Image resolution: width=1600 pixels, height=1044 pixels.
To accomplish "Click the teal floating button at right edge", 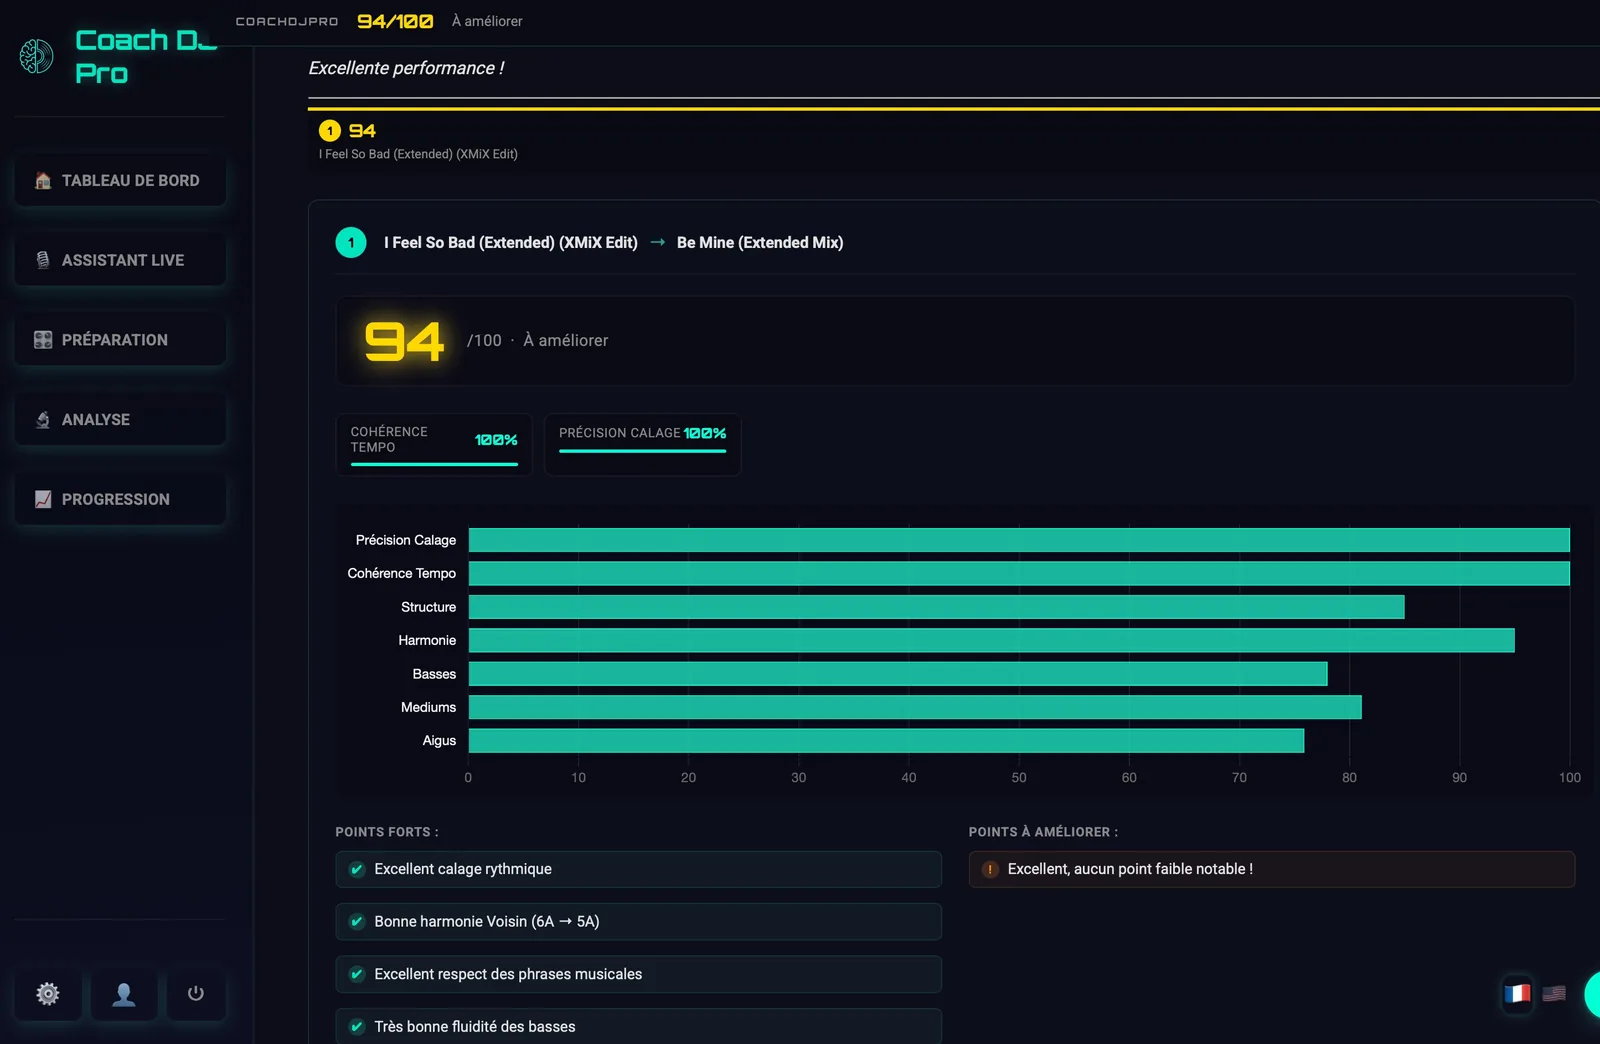I will [1592, 994].
